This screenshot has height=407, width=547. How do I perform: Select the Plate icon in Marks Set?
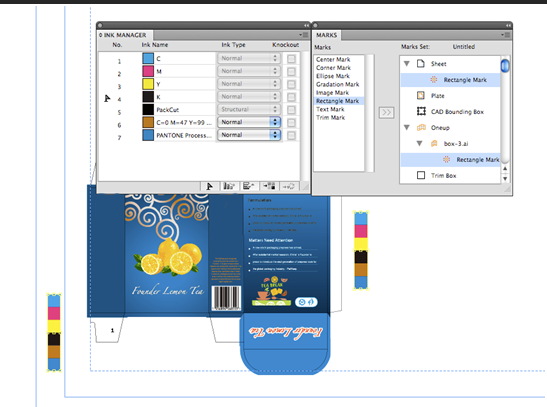421,95
